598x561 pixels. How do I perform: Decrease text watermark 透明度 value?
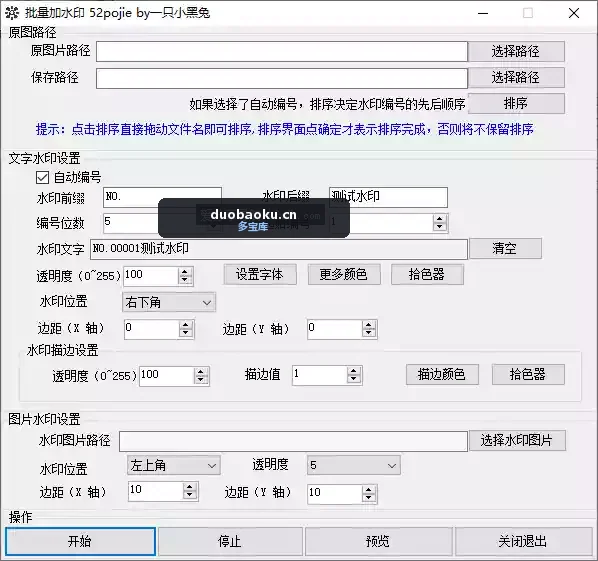point(185,280)
